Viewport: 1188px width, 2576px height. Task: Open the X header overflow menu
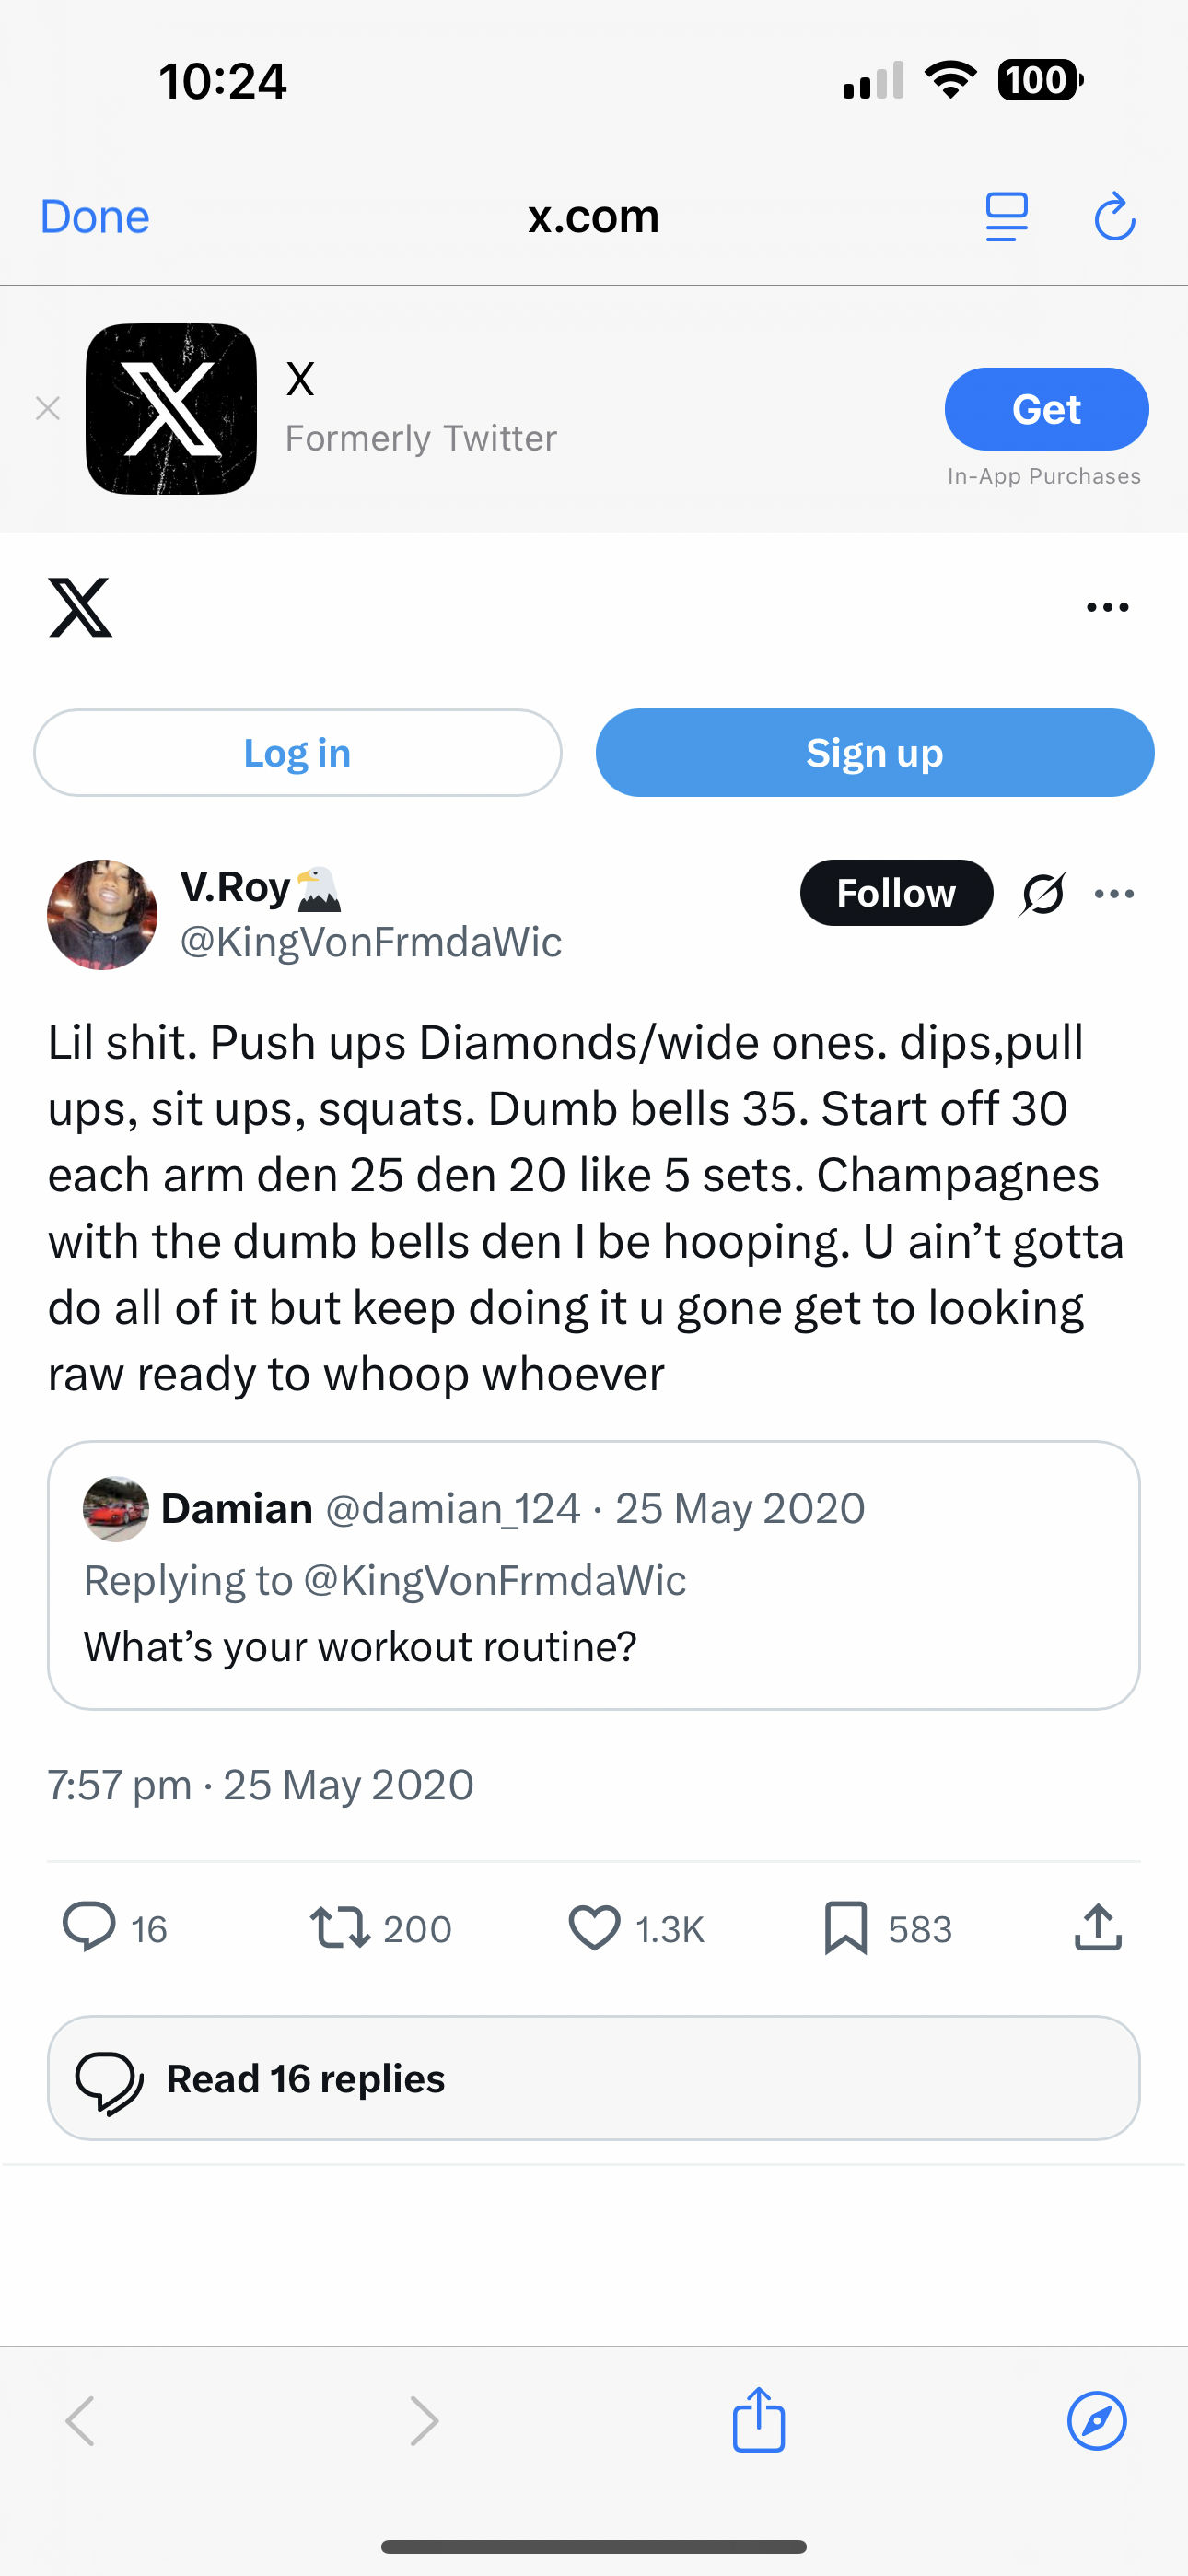1107,607
